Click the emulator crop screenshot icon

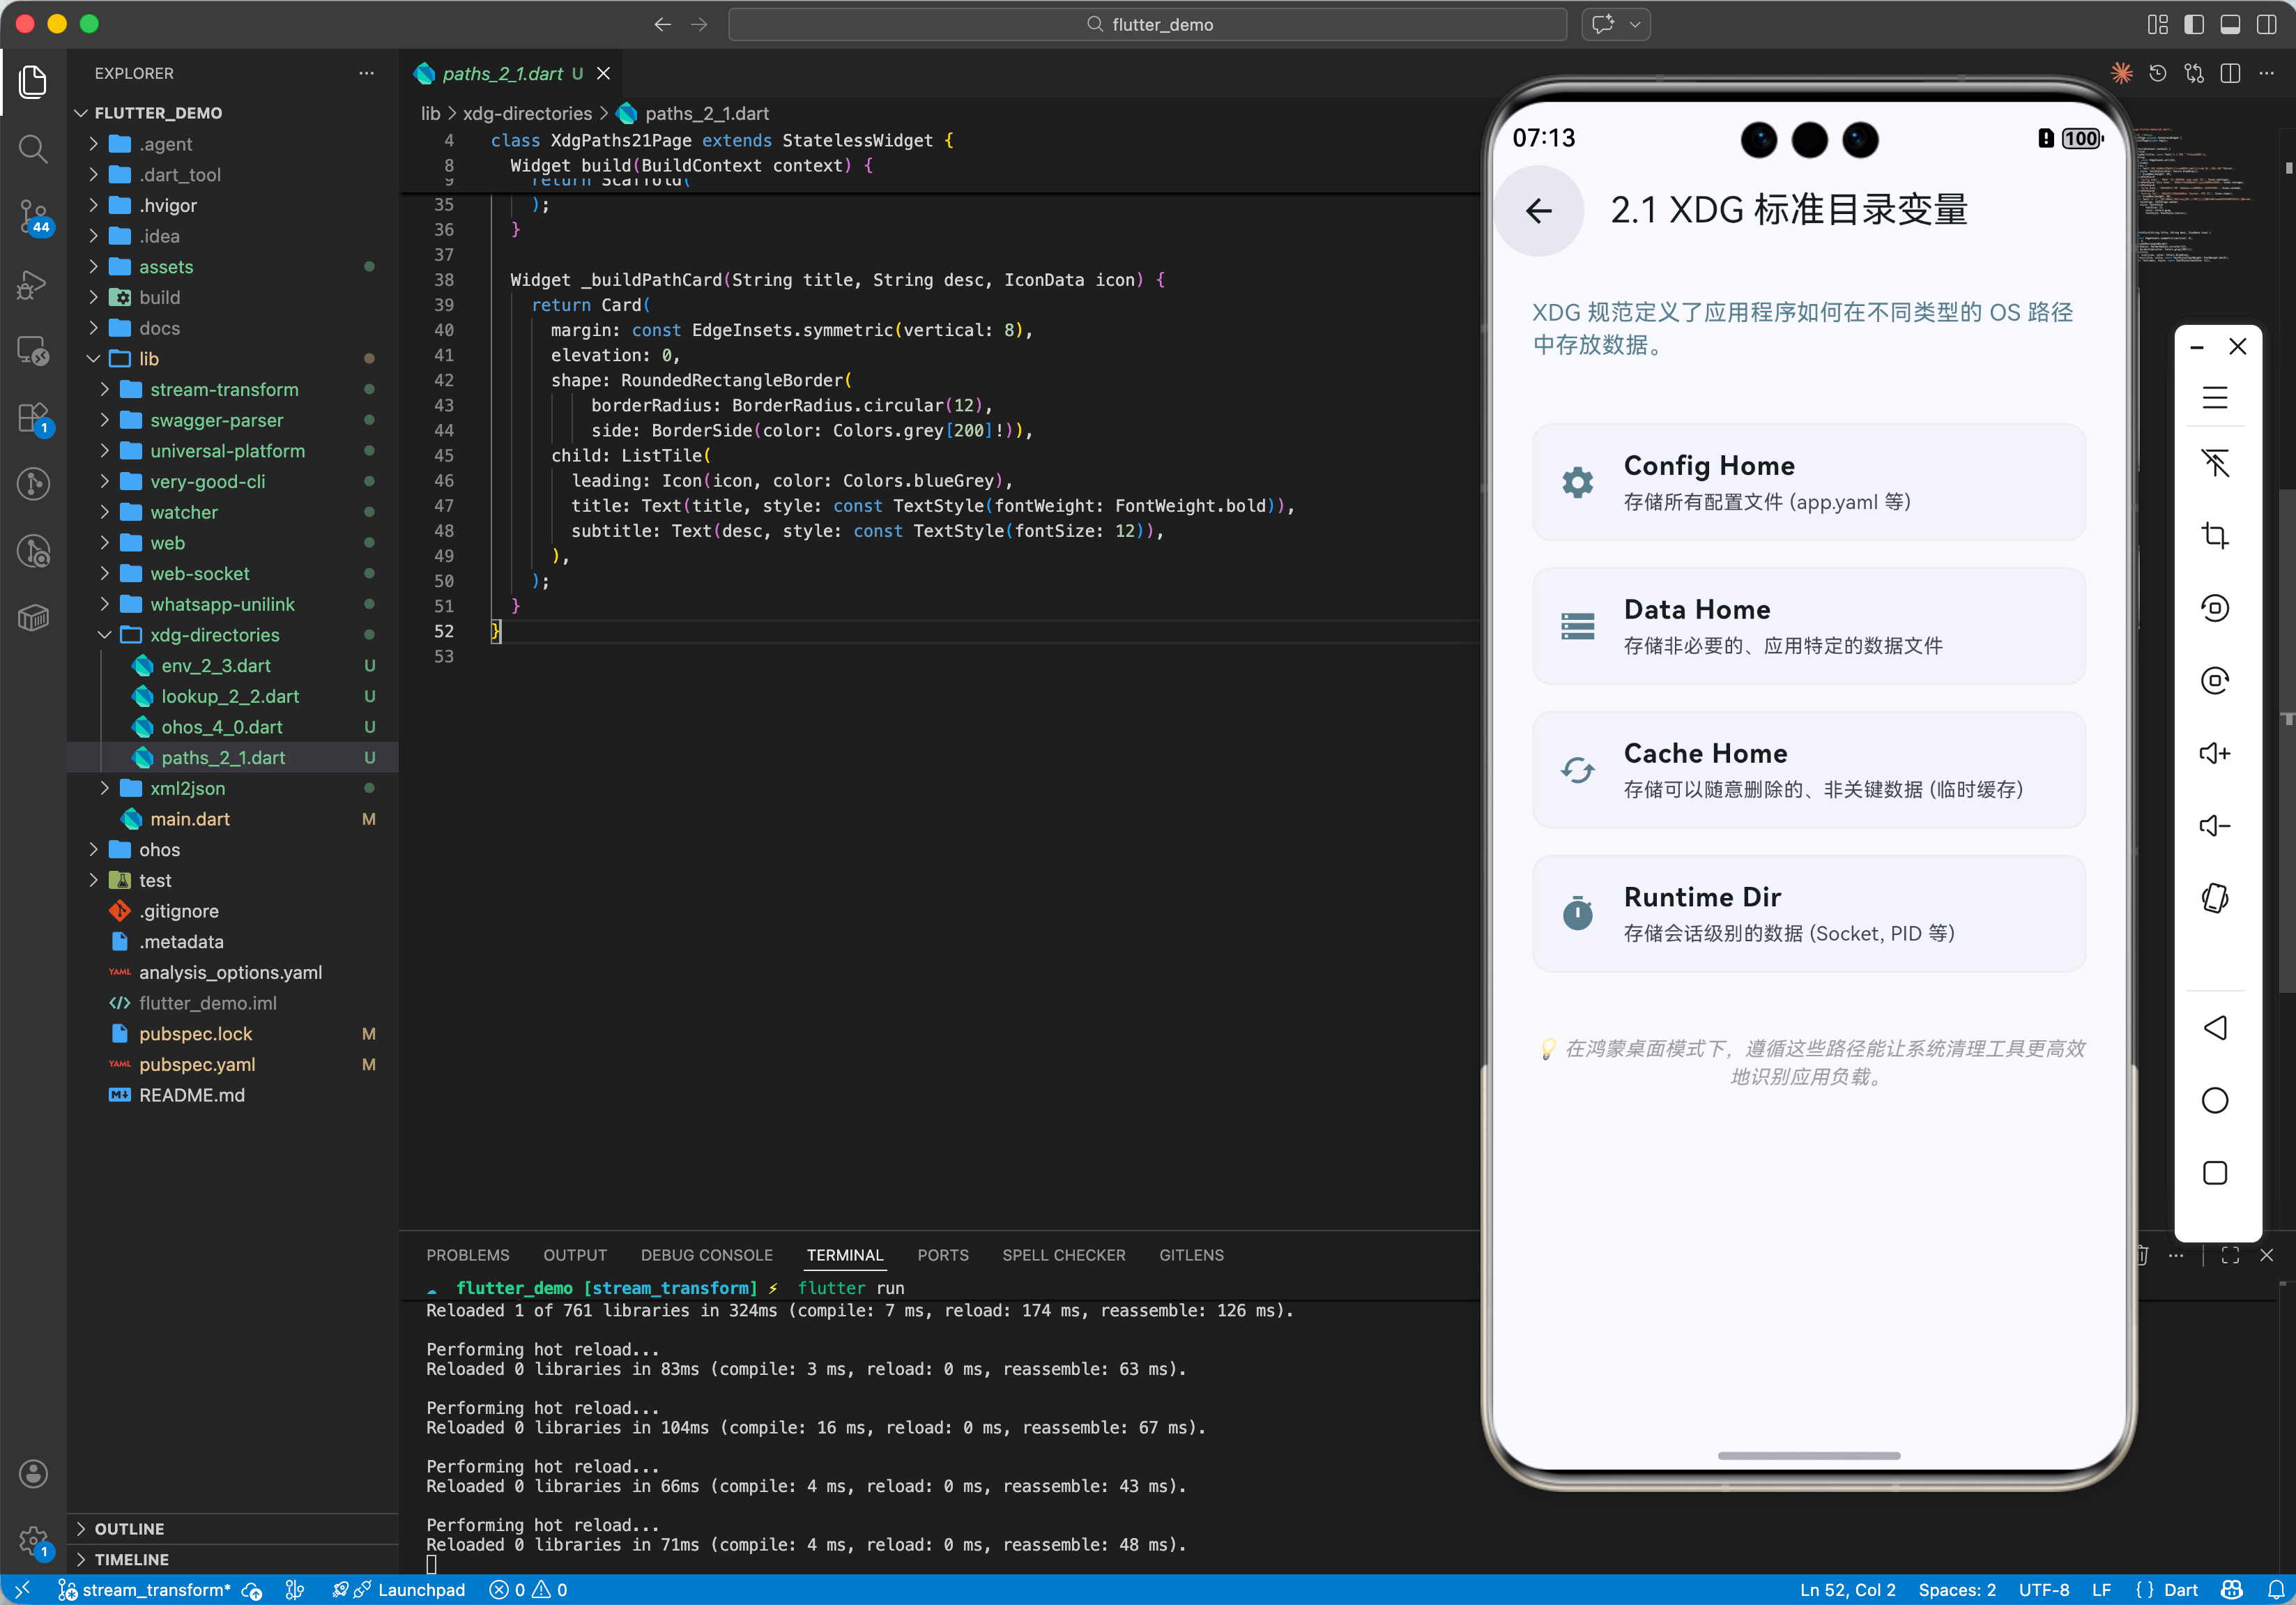[2214, 535]
